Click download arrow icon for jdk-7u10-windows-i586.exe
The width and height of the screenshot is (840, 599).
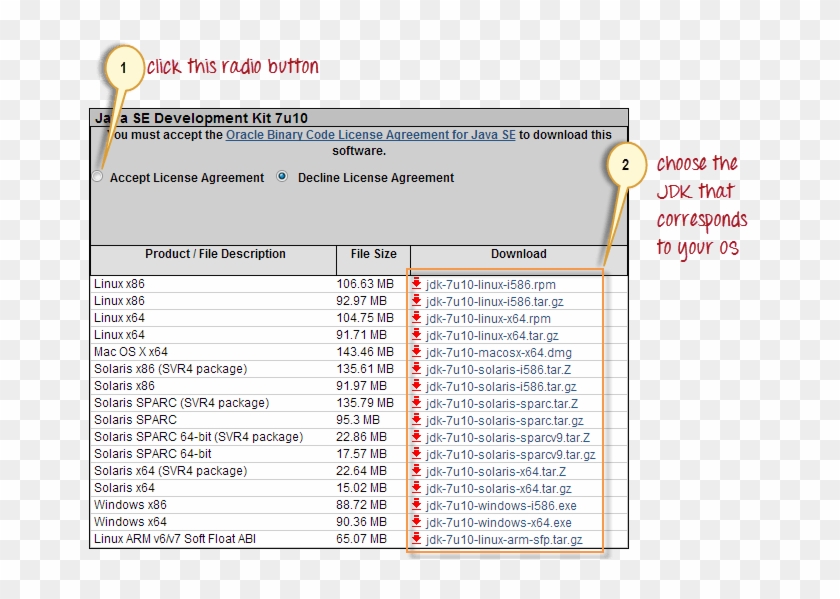point(416,505)
